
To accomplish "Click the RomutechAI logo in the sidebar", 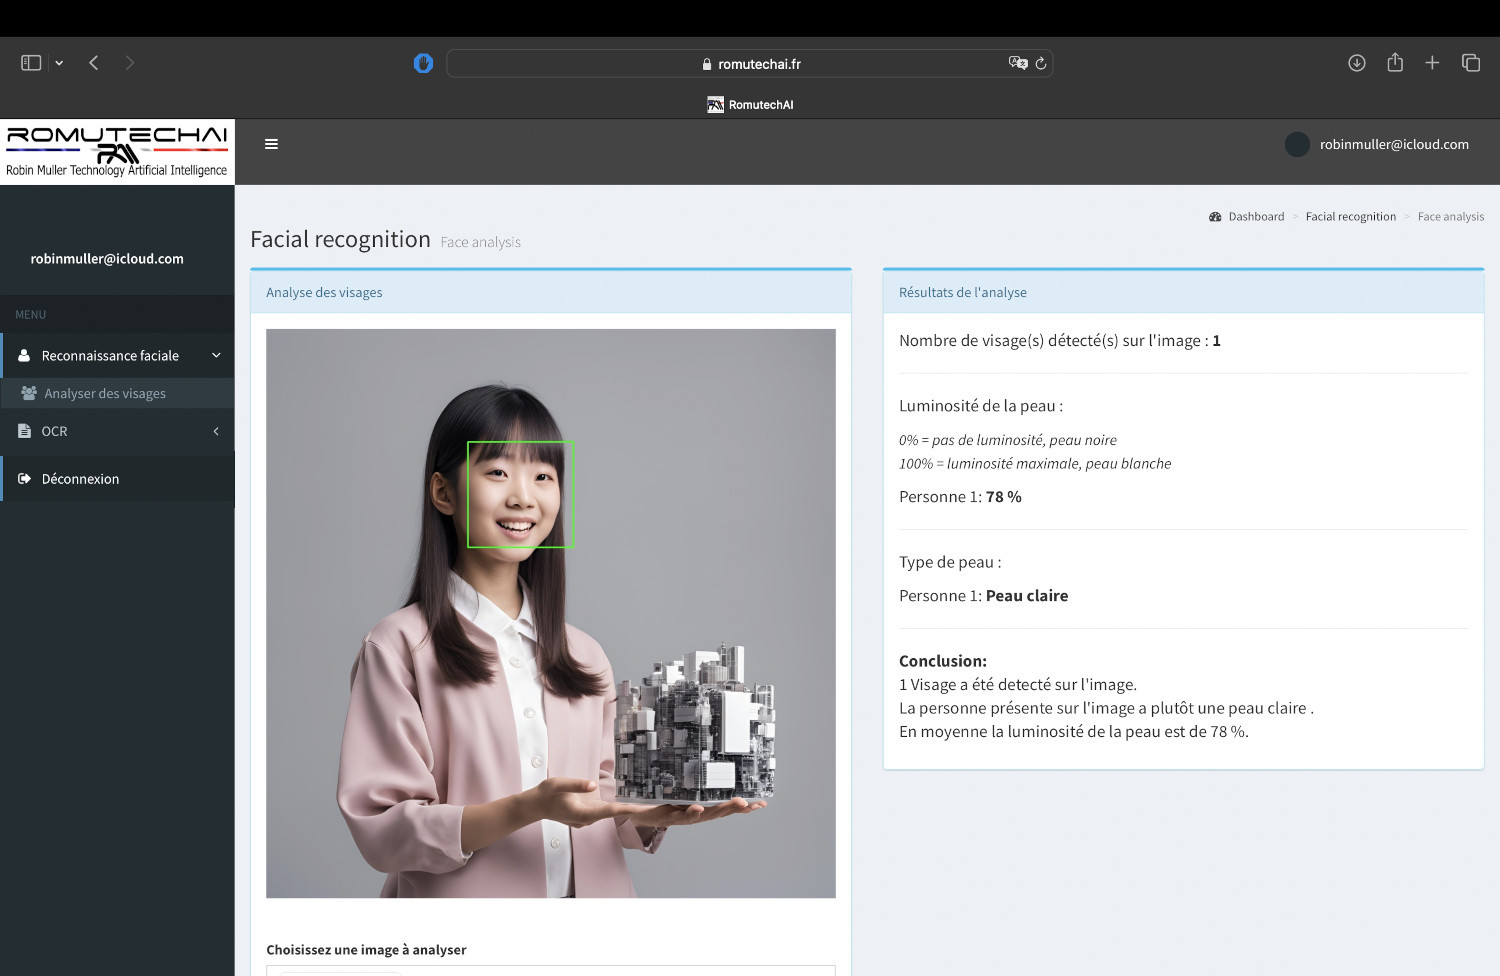I will click(117, 151).
